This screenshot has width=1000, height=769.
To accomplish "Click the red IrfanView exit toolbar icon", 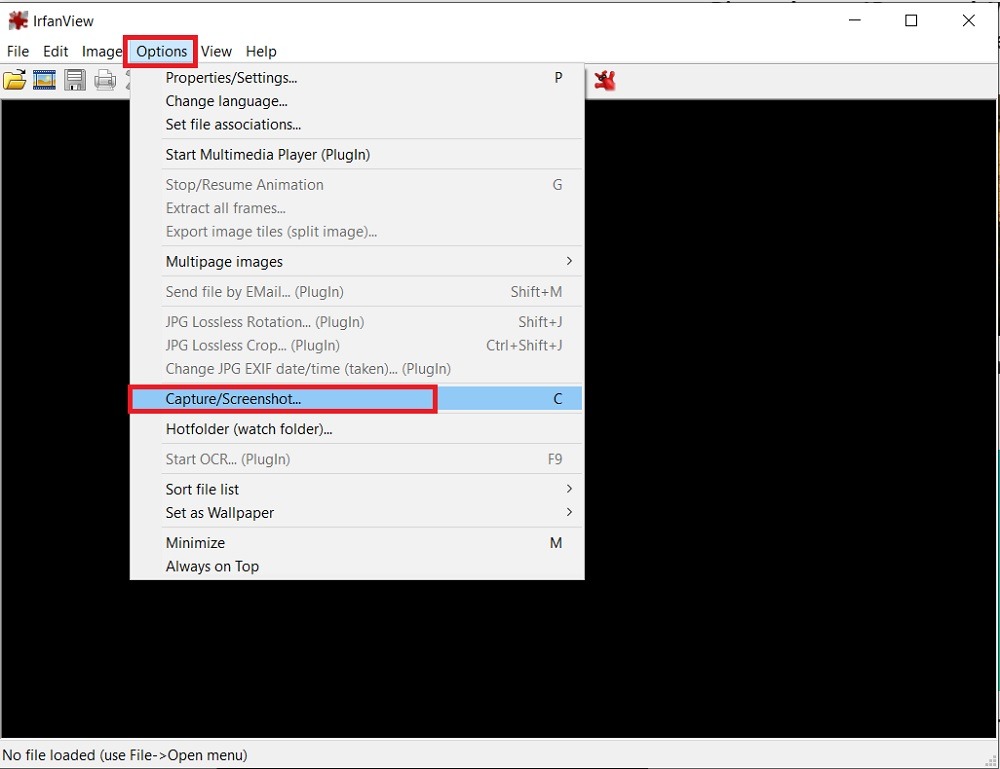I will pos(604,80).
